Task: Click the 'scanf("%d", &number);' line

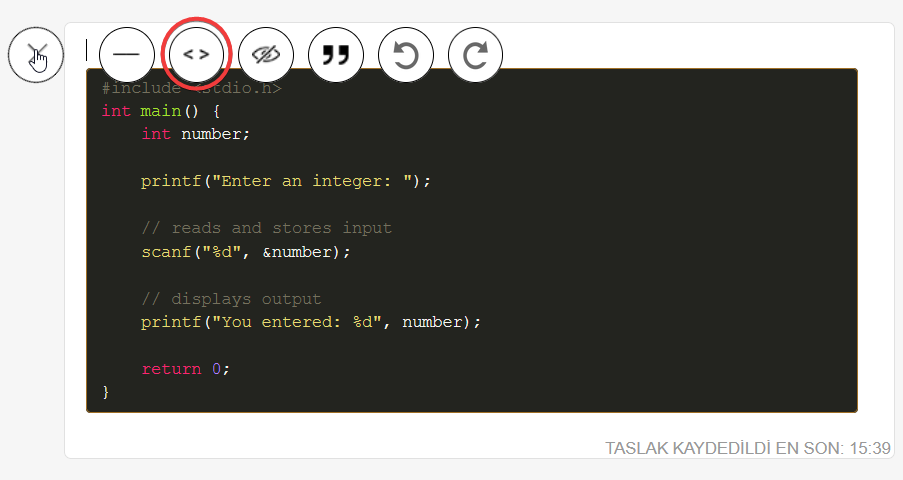Action: coord(246,252)
